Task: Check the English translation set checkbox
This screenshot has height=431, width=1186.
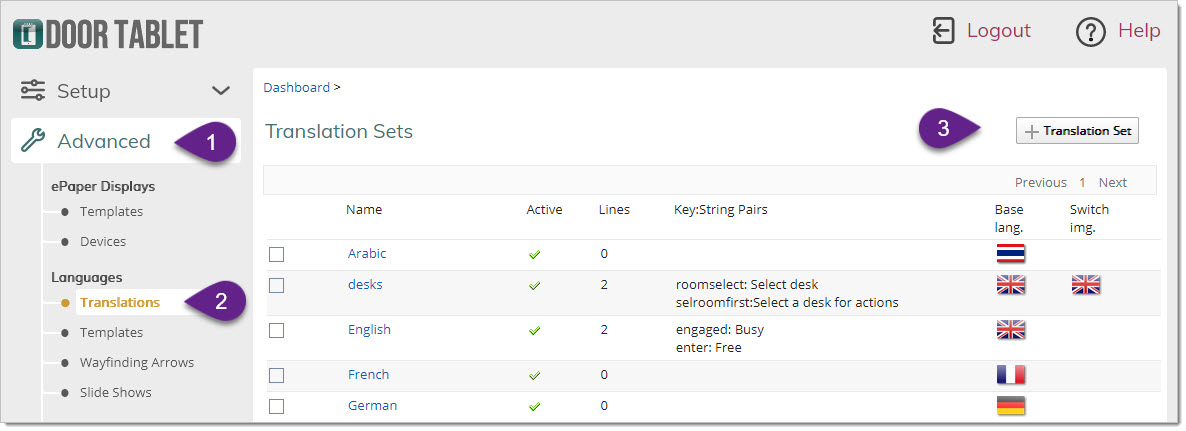Action: (x=277, y=330)
